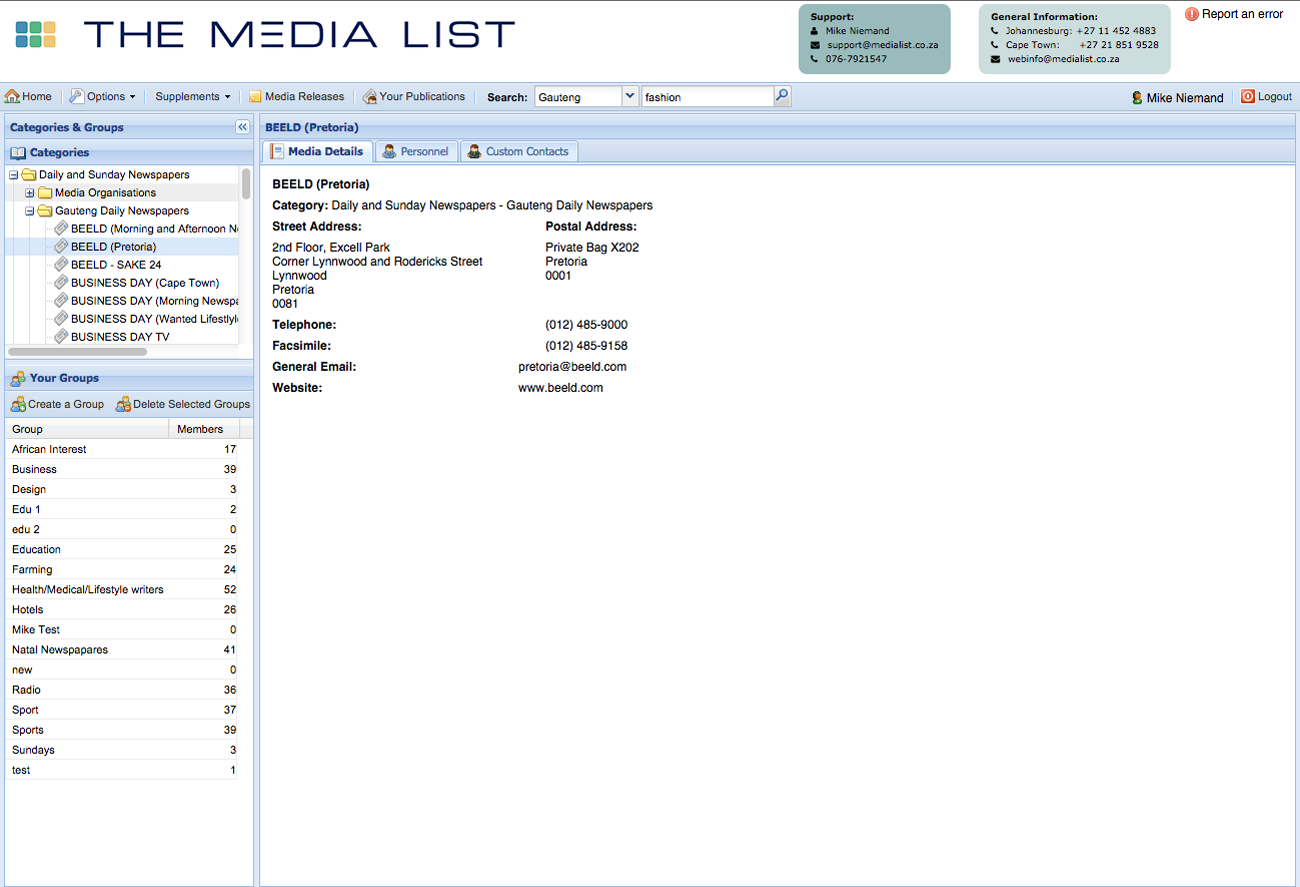
Task: Click Delete Selected Groups button
Action: click(x=183, y=404)
